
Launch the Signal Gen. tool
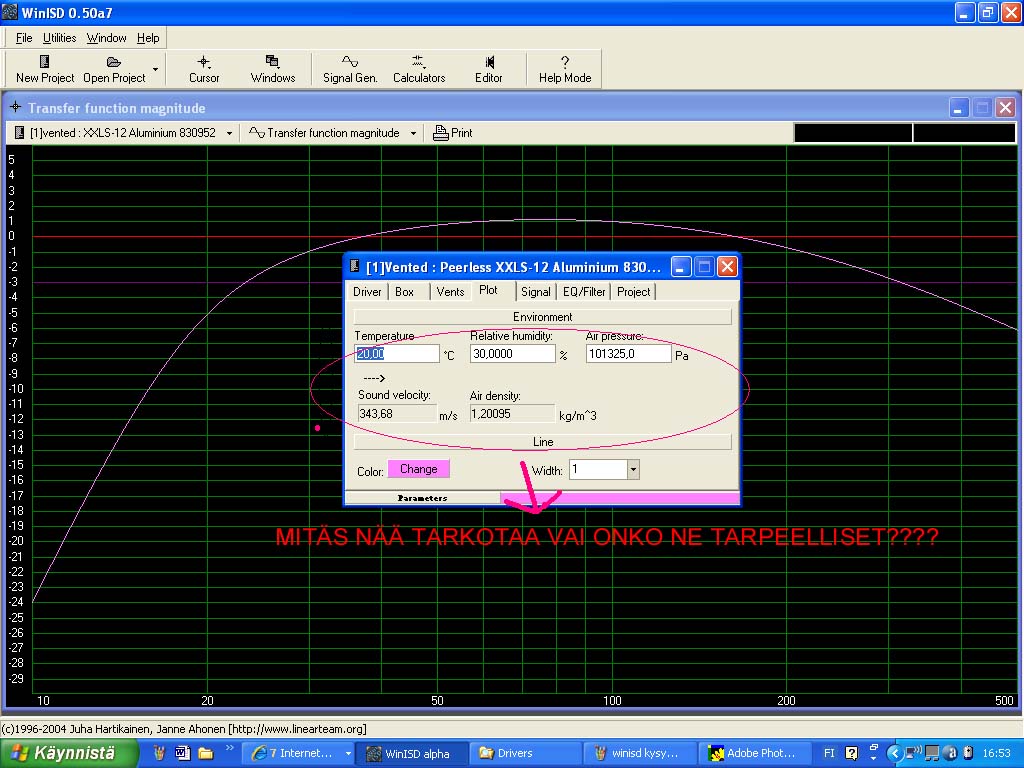pos(350,62)
